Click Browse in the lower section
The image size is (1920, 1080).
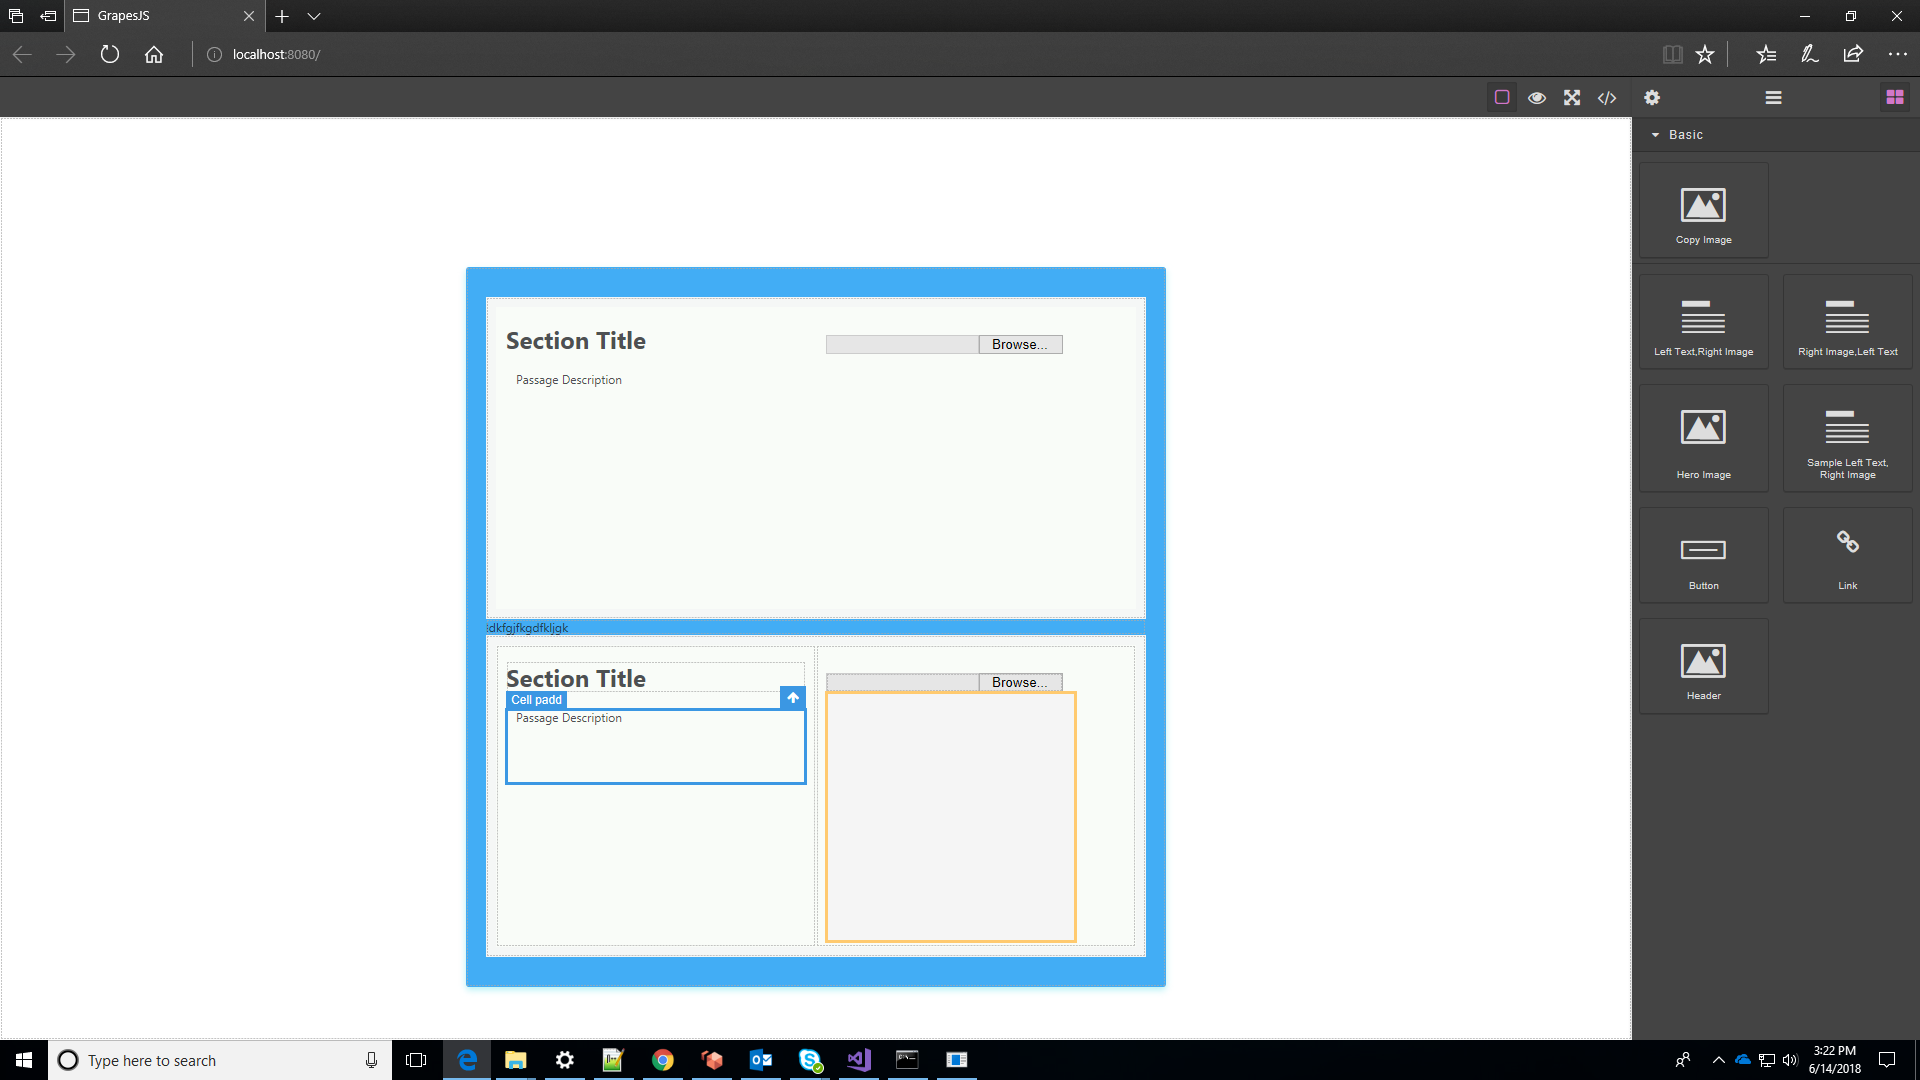pyautogui.click(x=1020, y=682)
